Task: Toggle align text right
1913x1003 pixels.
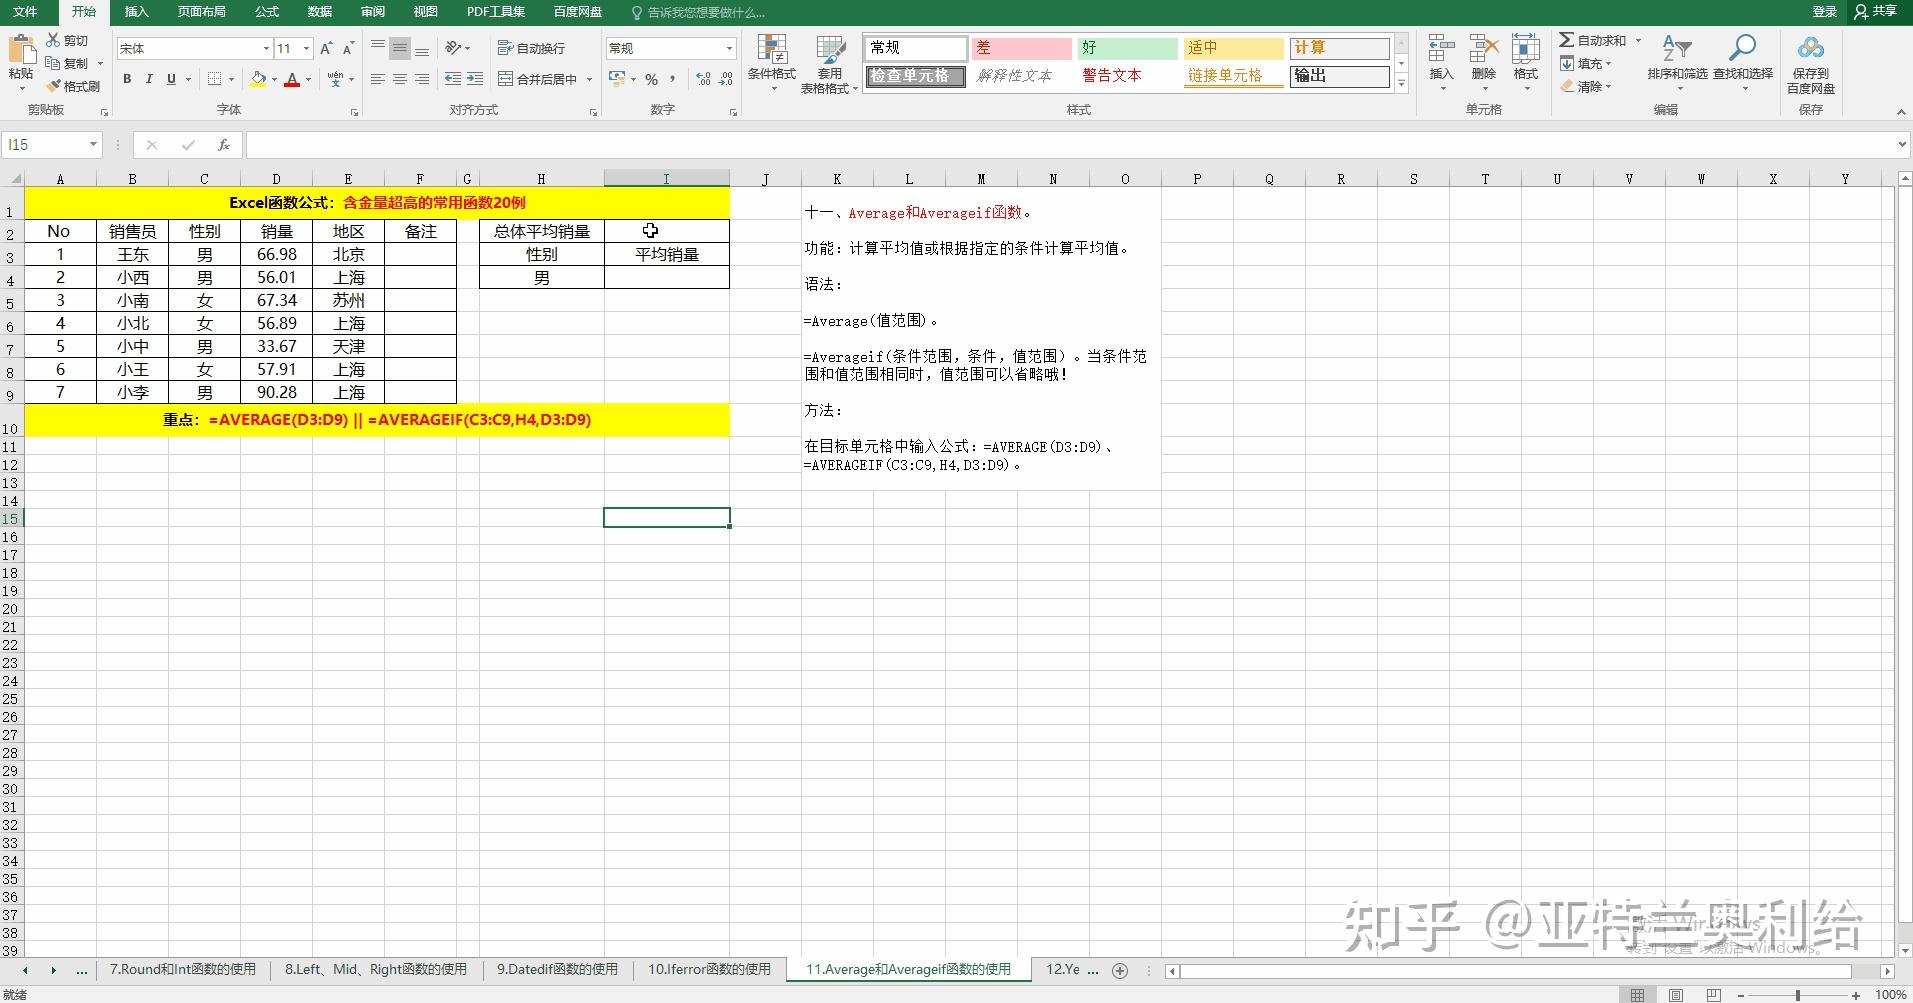Action: tap(421, 79)
